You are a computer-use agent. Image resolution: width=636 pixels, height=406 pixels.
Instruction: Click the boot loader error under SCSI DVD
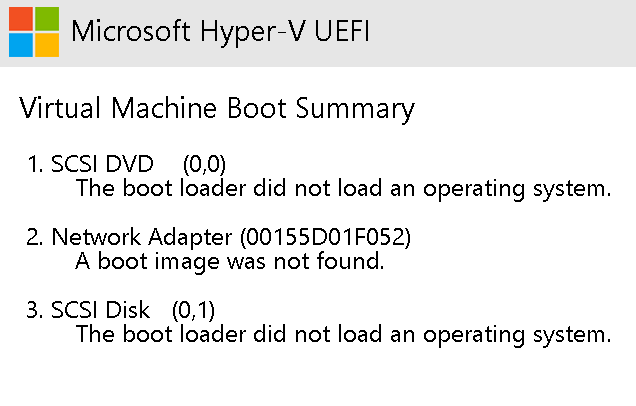[x=343, y=187]
